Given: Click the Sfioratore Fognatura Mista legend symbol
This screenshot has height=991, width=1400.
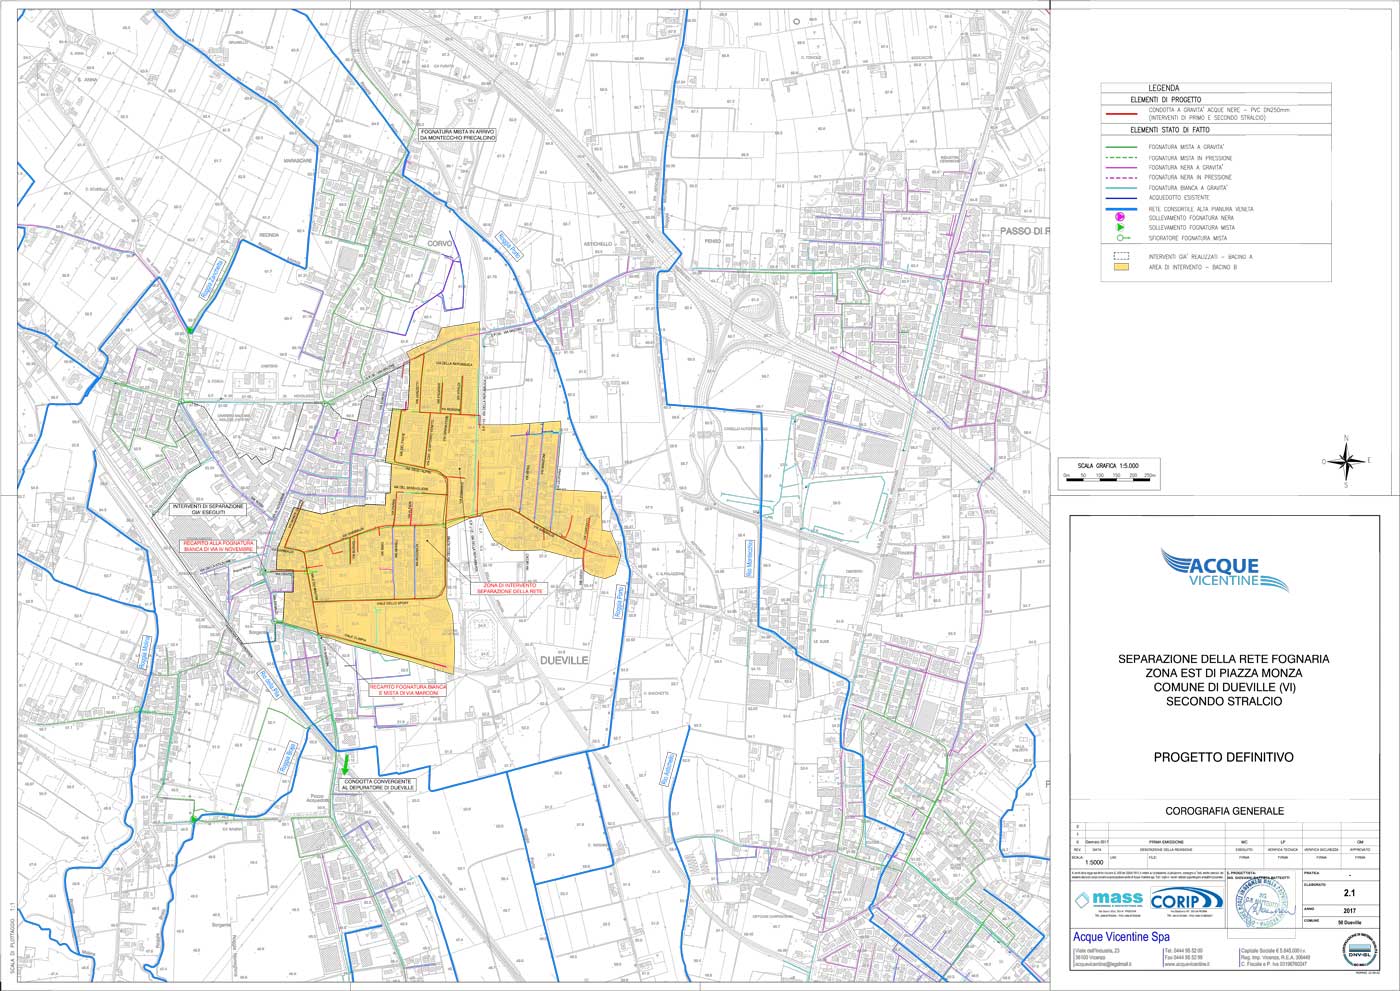Looking at the screenshot, I should coord(1120,239).
